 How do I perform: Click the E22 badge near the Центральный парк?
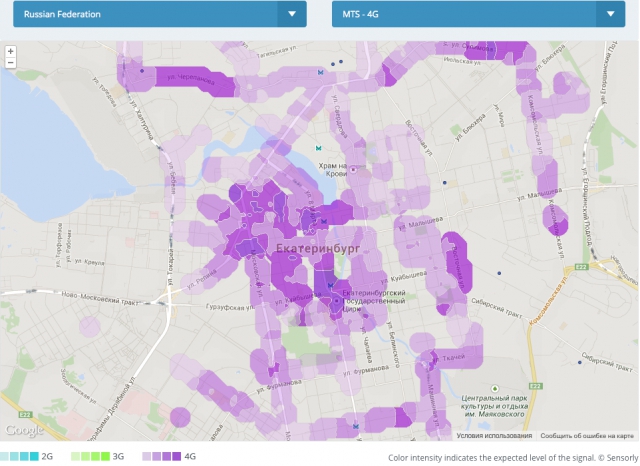[536, 386]
